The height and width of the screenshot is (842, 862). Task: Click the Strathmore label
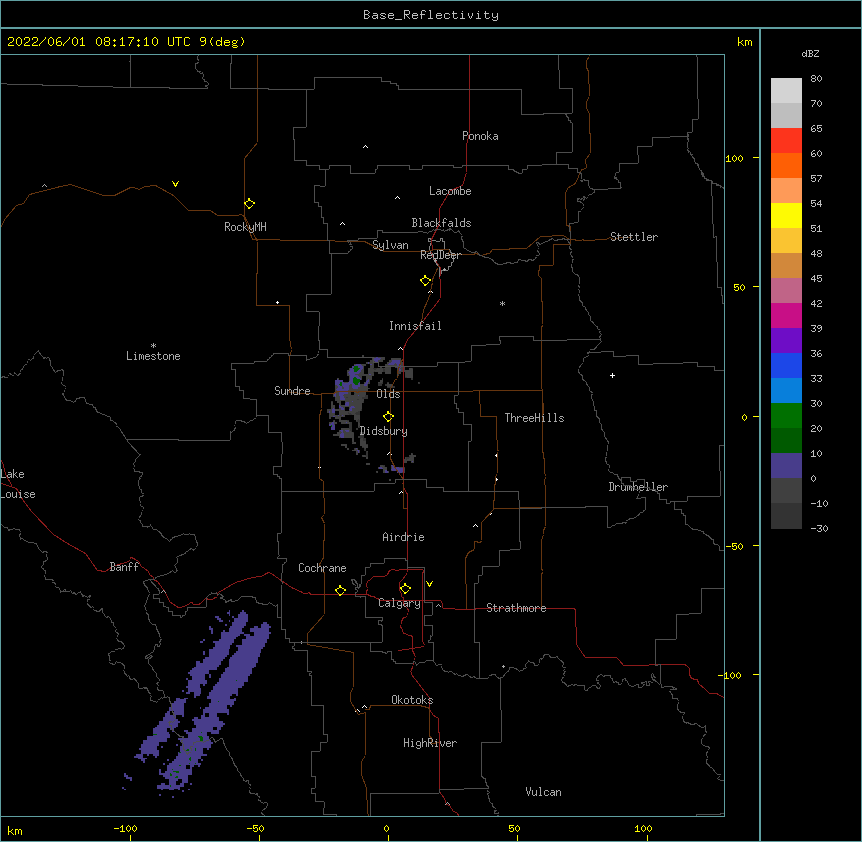tap(516, 608)
